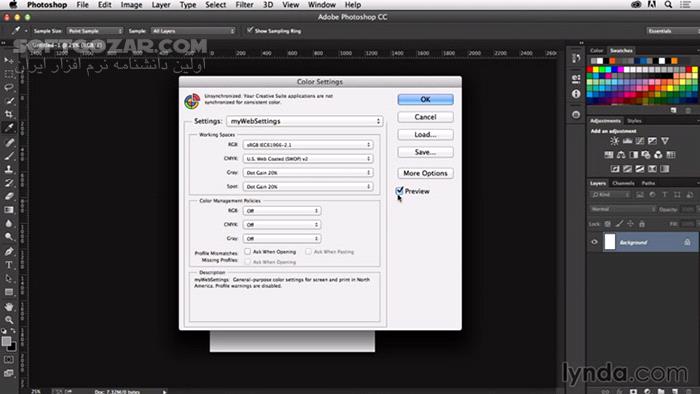Select the Eraser tool

[8, 196]
